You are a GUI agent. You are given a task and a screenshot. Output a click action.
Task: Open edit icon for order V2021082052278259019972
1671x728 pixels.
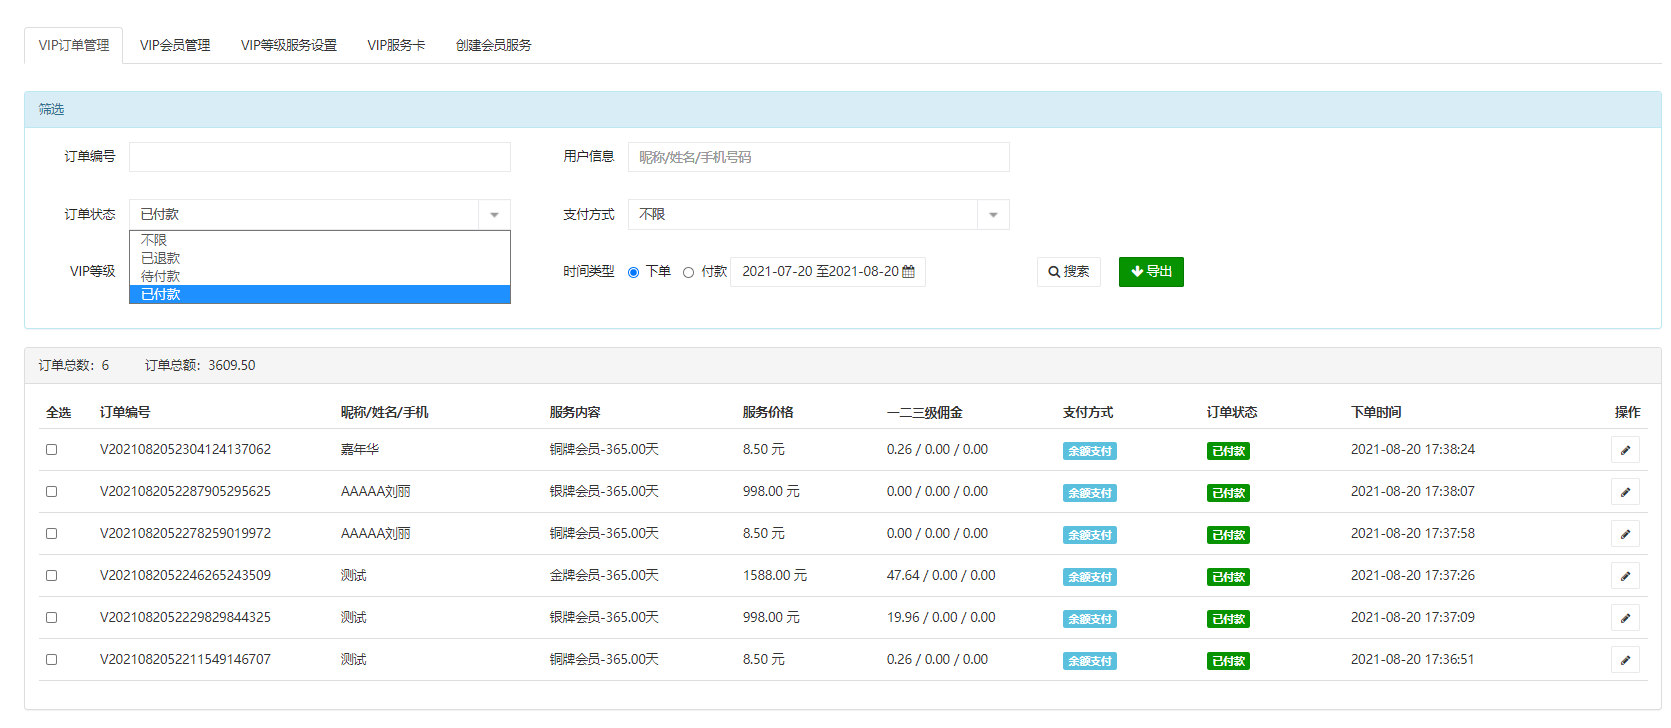coord(1625,534)
